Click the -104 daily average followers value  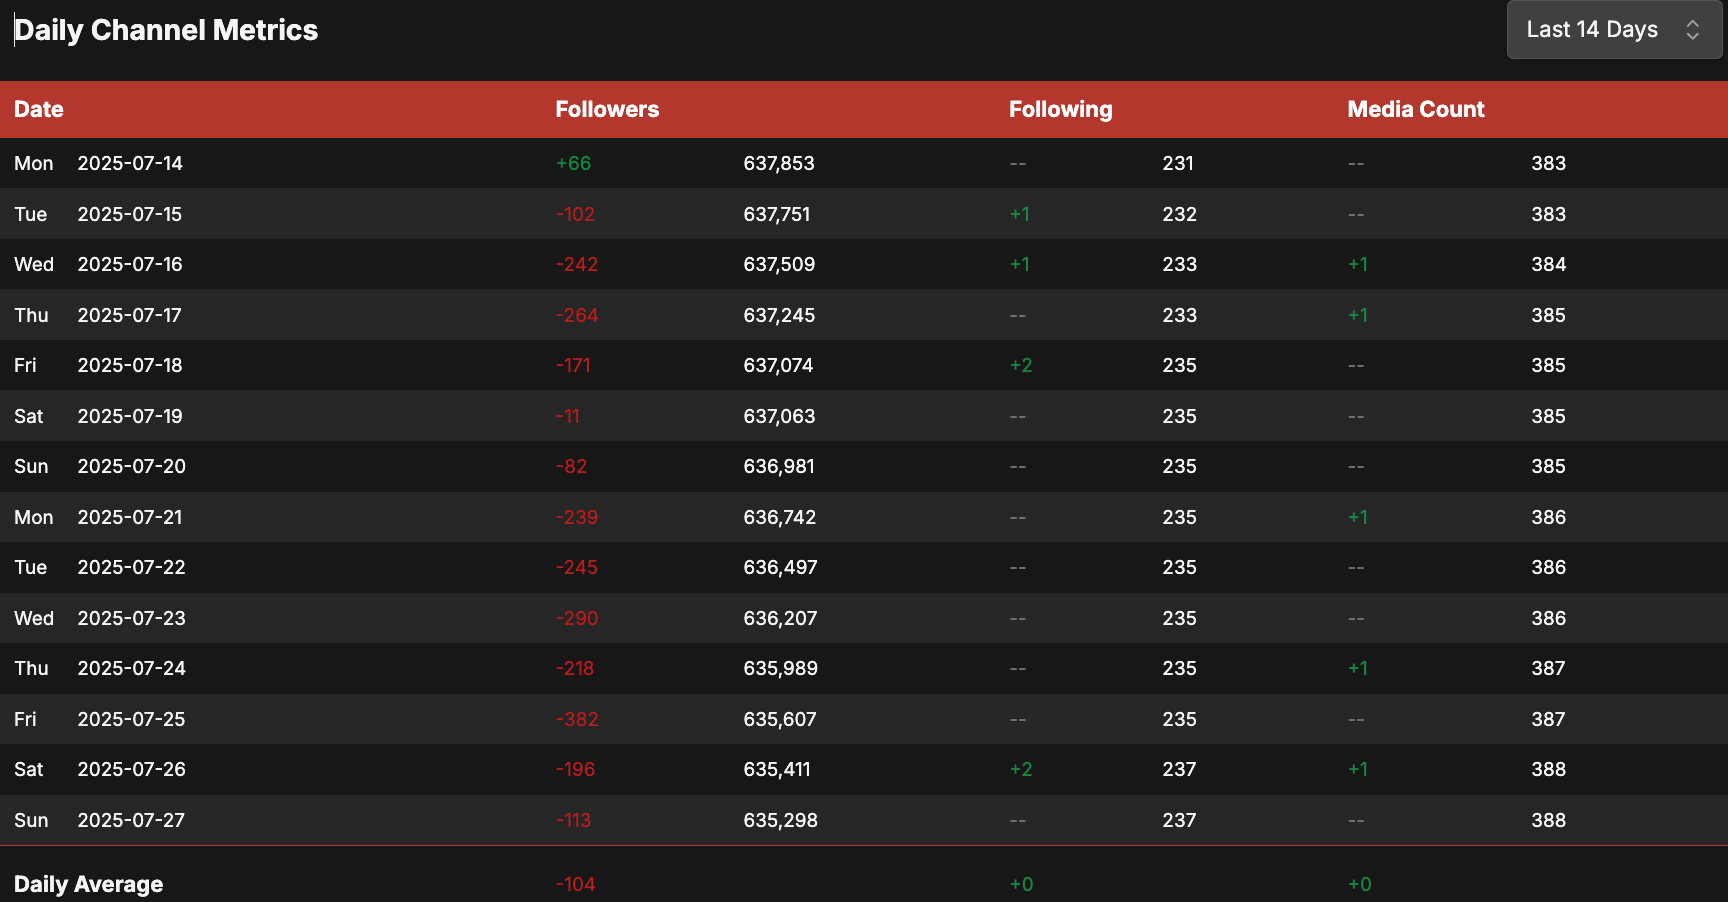[x=575, y=884]
